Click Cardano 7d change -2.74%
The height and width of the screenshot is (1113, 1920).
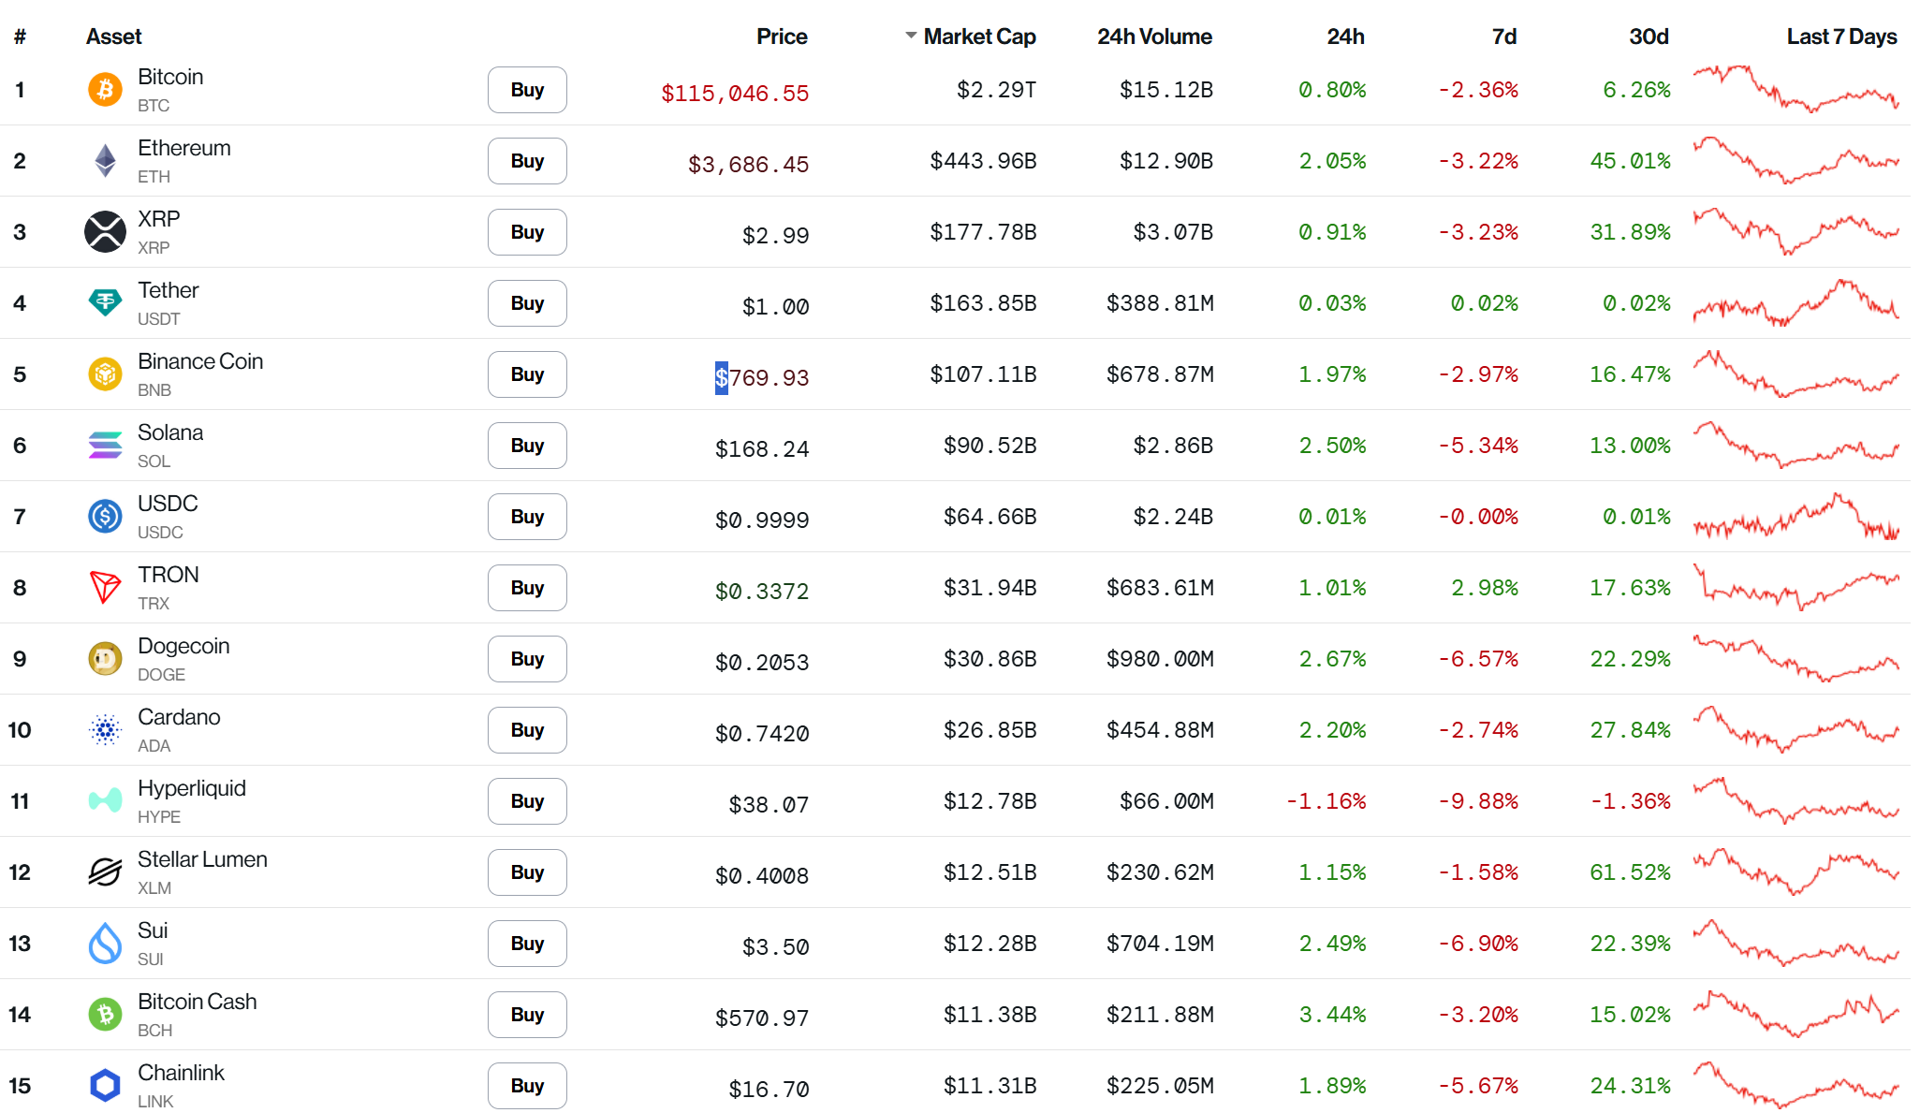tap(1478, 730)
